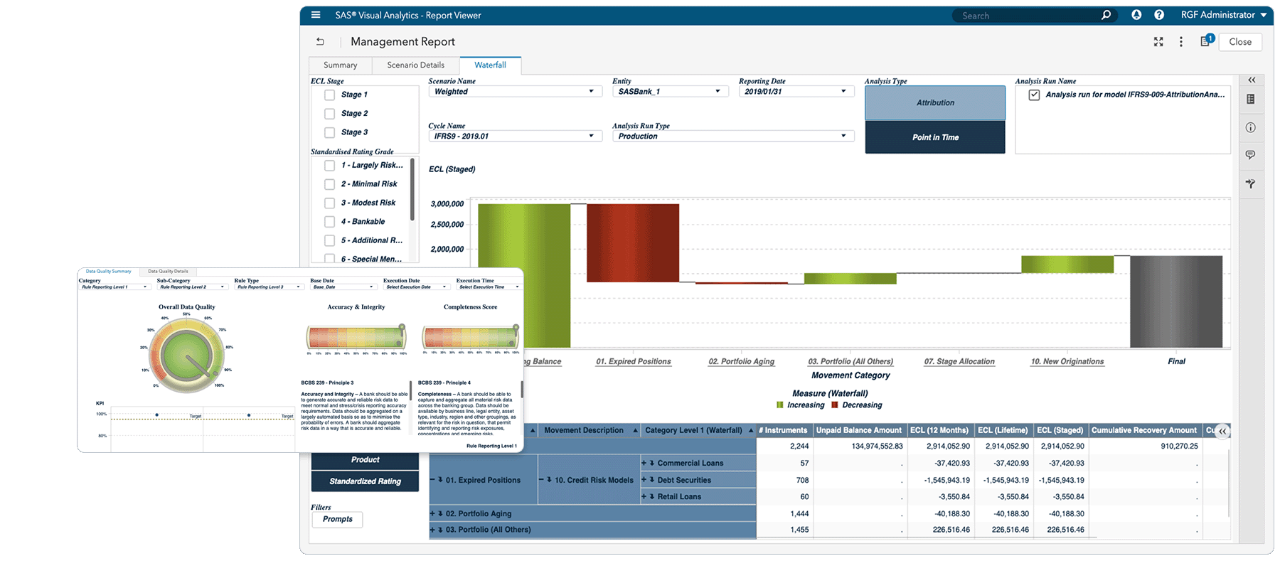Viewport: 1280px width, 561px height.
Task: Select the Waterfall tab
Action: 490,65
